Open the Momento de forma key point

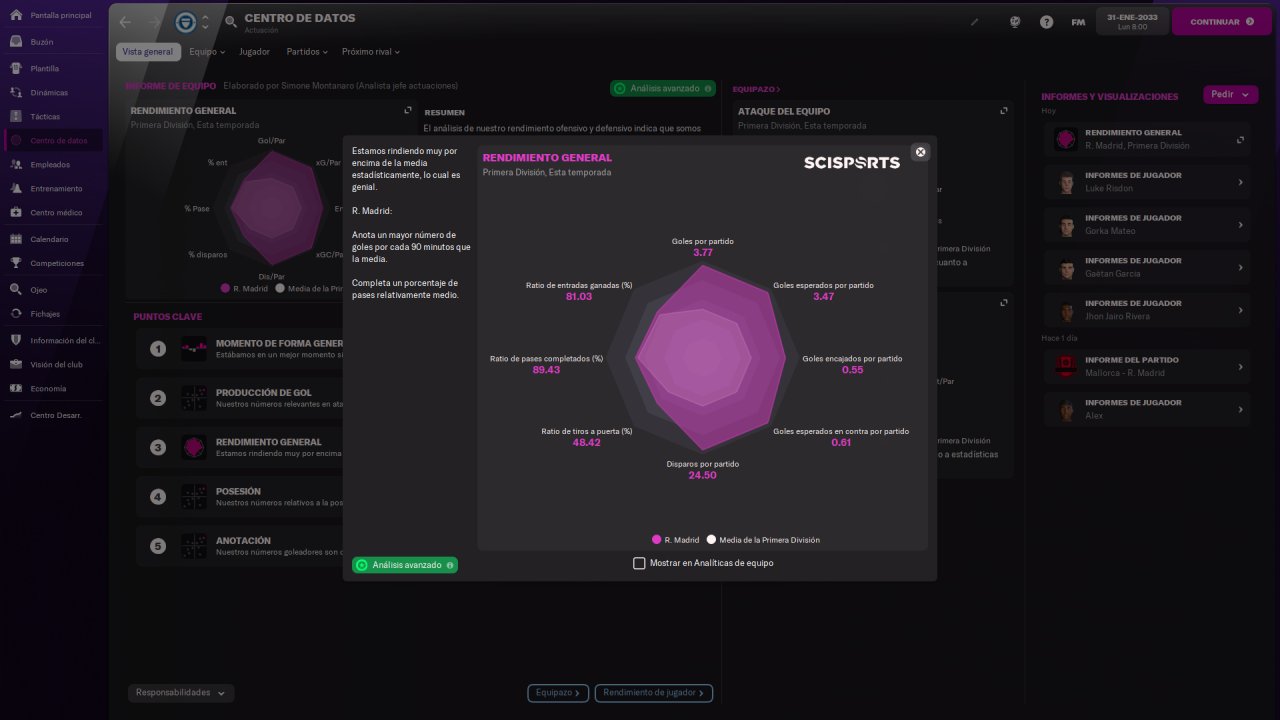(x=240, y=348)
